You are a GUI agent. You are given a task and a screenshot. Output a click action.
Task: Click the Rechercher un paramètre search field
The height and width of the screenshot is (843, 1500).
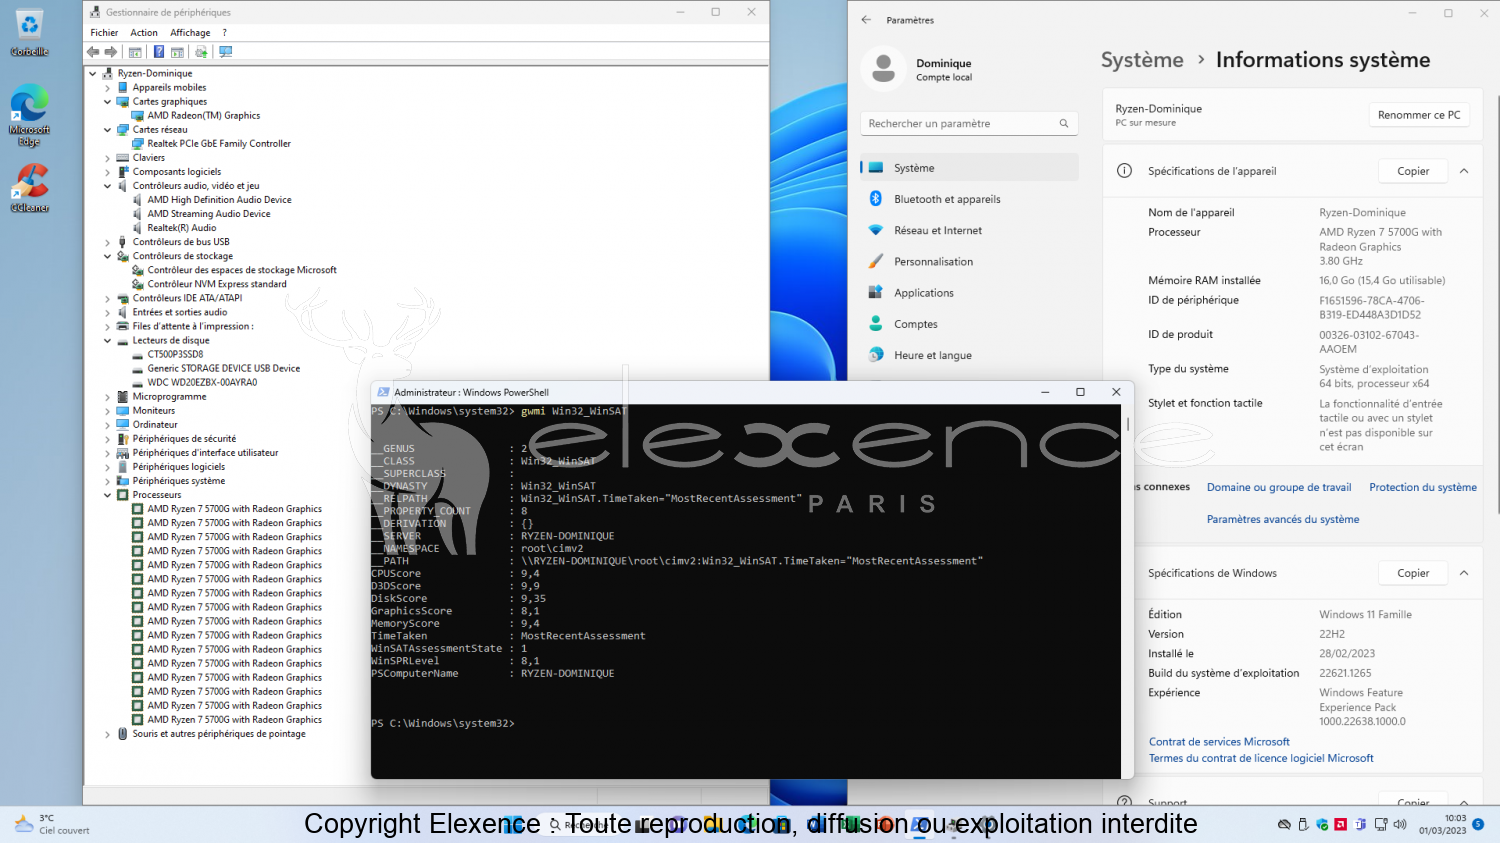[x=969, y=123]
